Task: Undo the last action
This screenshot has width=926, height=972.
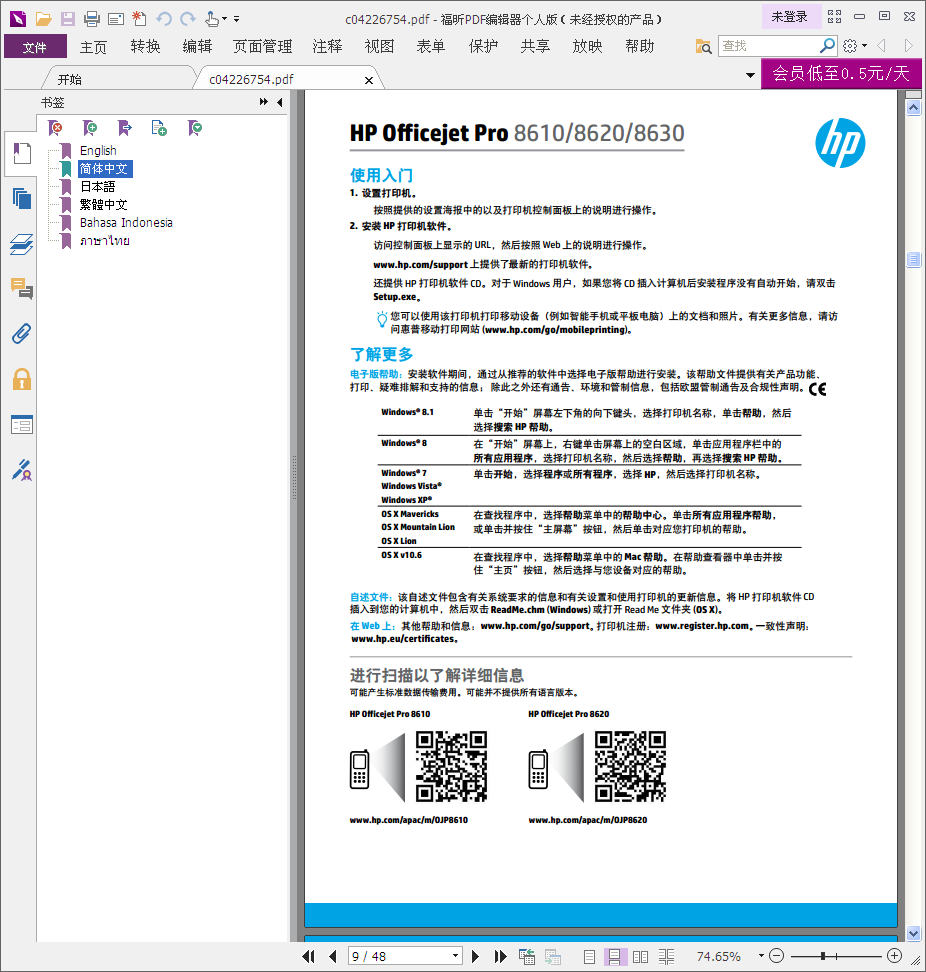Action: point(164,19)
